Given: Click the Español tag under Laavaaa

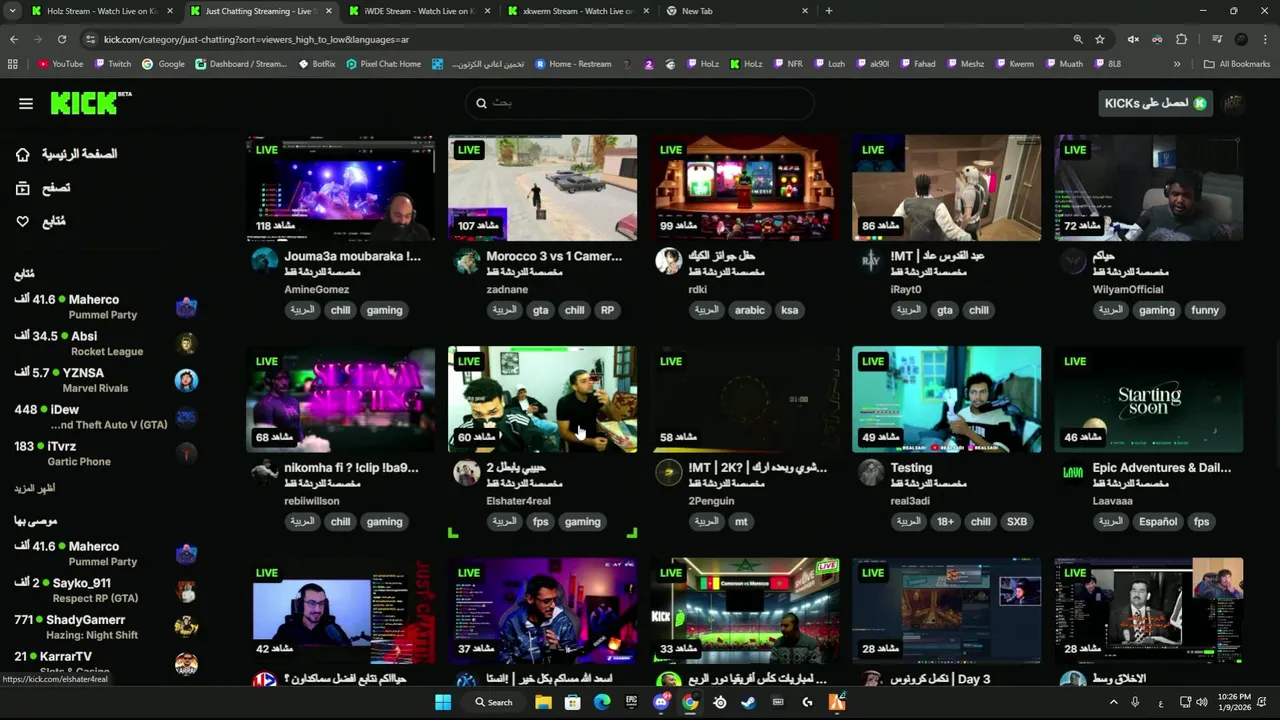Looking at the screenshot, I should point(1158,521).
